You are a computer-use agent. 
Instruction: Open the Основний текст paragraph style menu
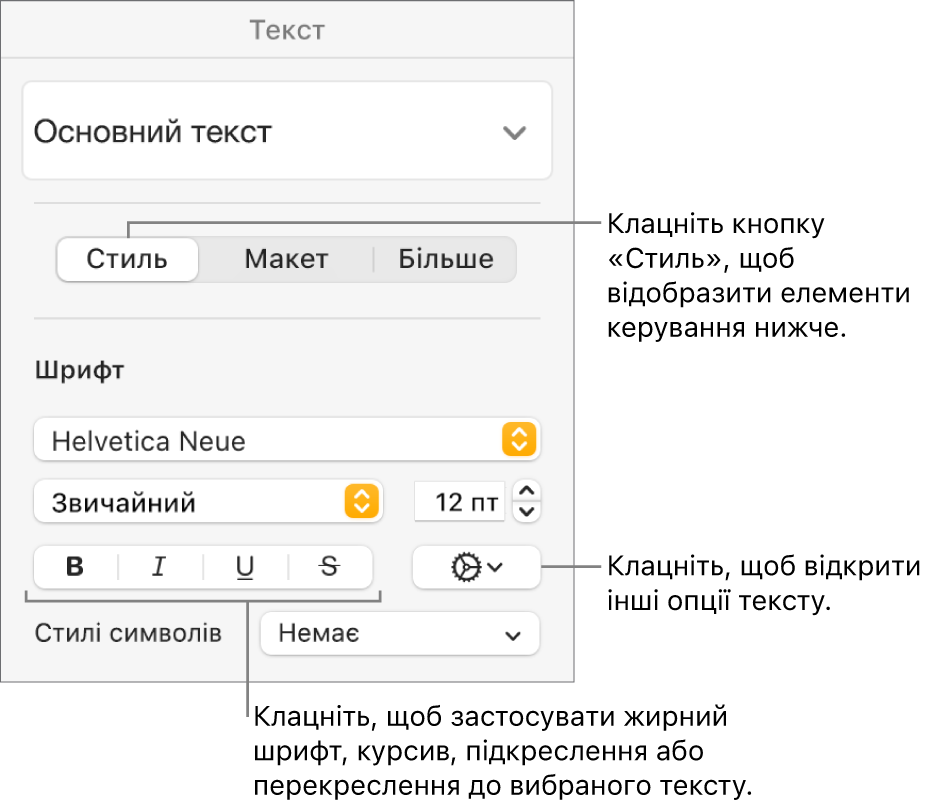coord(286,132)
